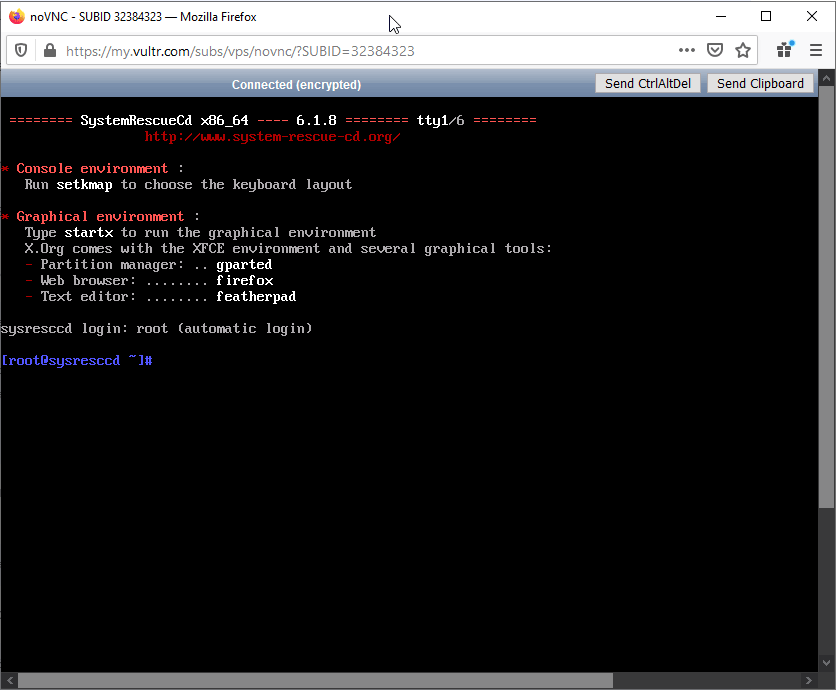Click the vertical scrollbar up arrow

click(x=826, y=78)
